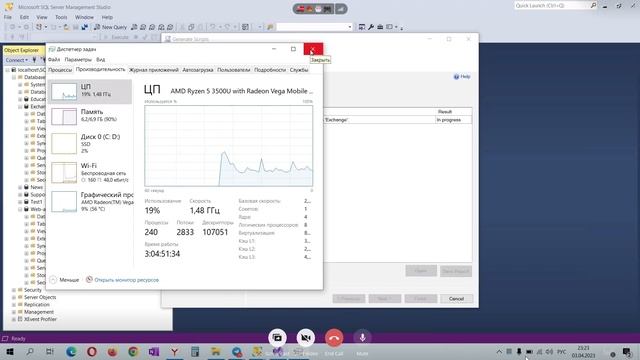Screen dimensions: 640x360
Task: Collapse the Databases tree node
Action: pyautogui.click(x=13, y=77)
